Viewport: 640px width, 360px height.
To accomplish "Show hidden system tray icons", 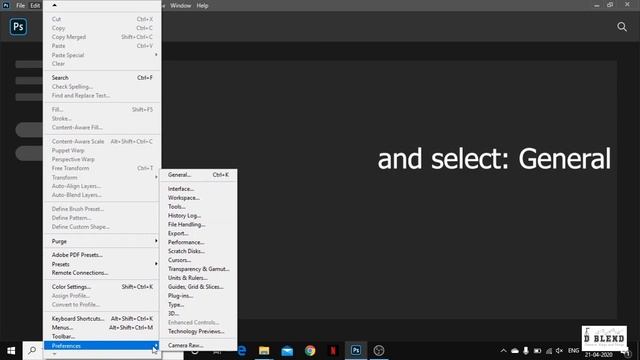I will pyautogui.click(x=503, y=351).
